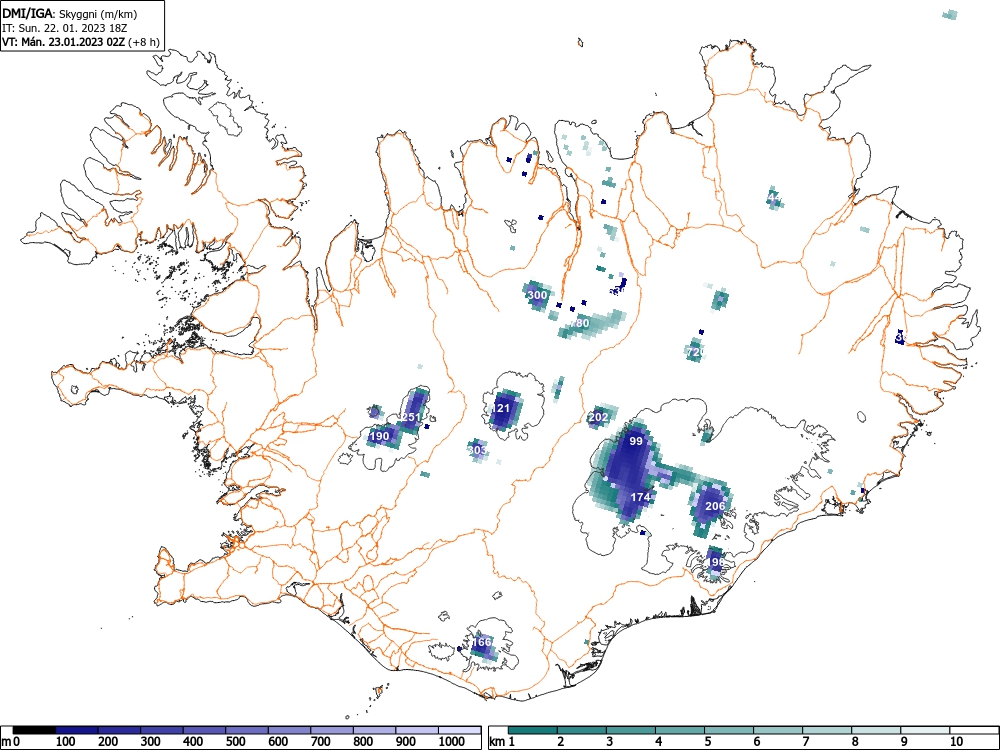Click the white 9–10 km legend swatch
This screenshot has height=750, width=1000.
pos(925,730)
